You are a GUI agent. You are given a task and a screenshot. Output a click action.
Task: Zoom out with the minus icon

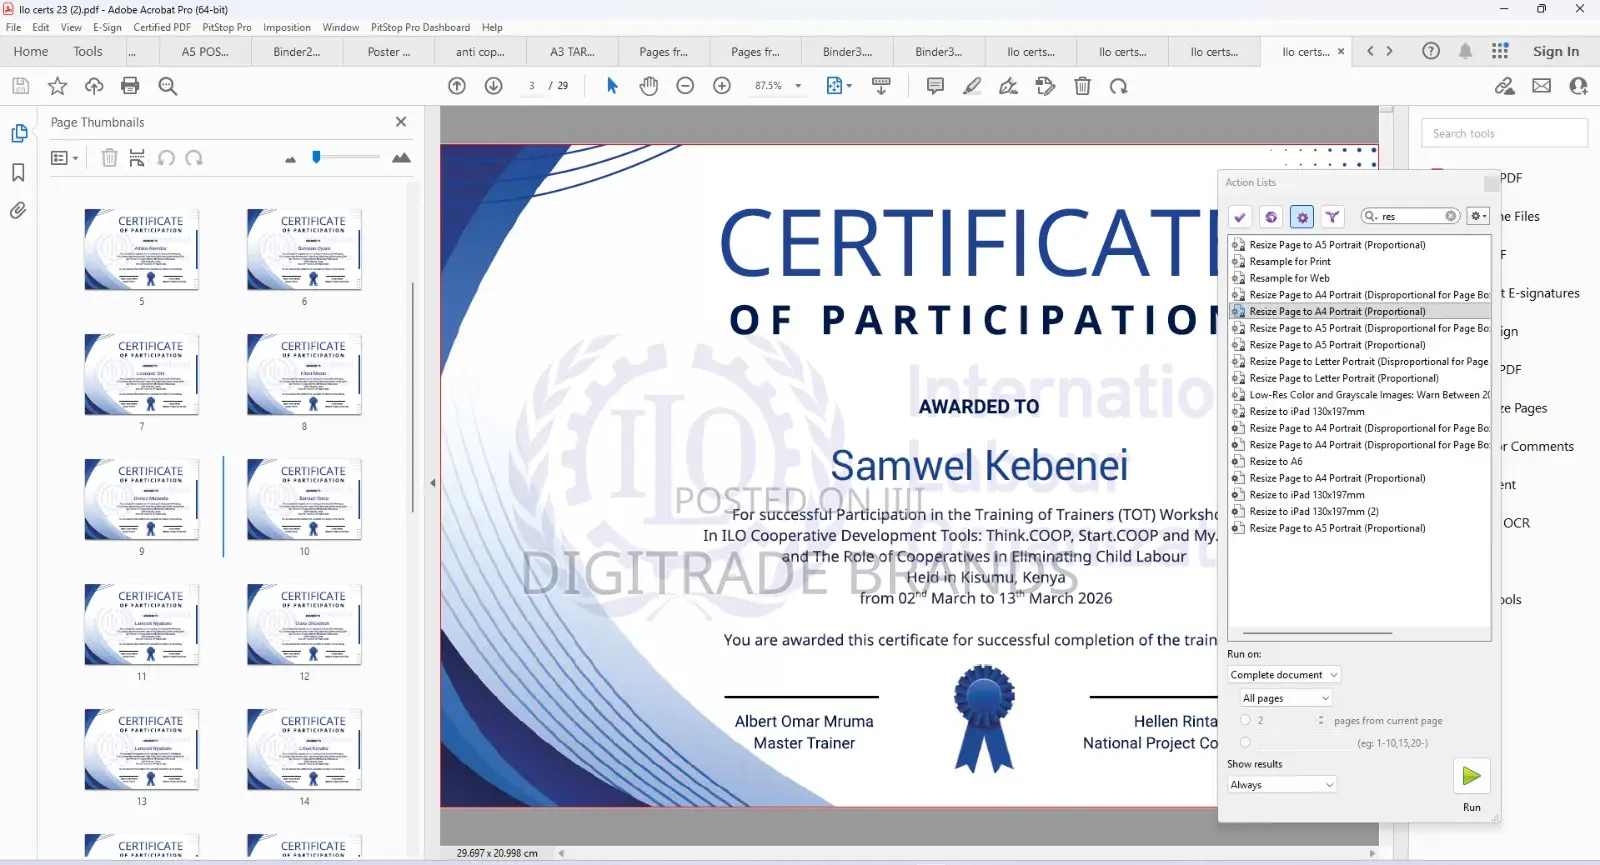click(x=685, y=86)
